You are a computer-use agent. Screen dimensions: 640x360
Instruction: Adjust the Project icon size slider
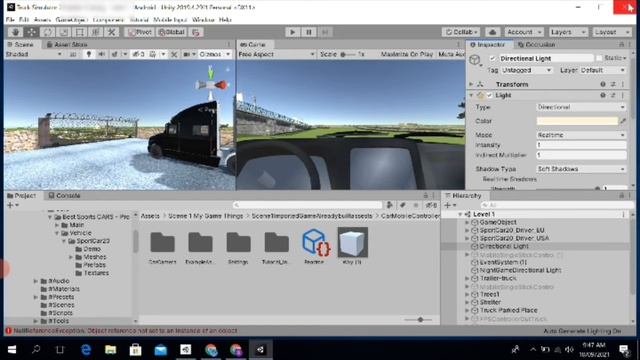pos(420,320)
